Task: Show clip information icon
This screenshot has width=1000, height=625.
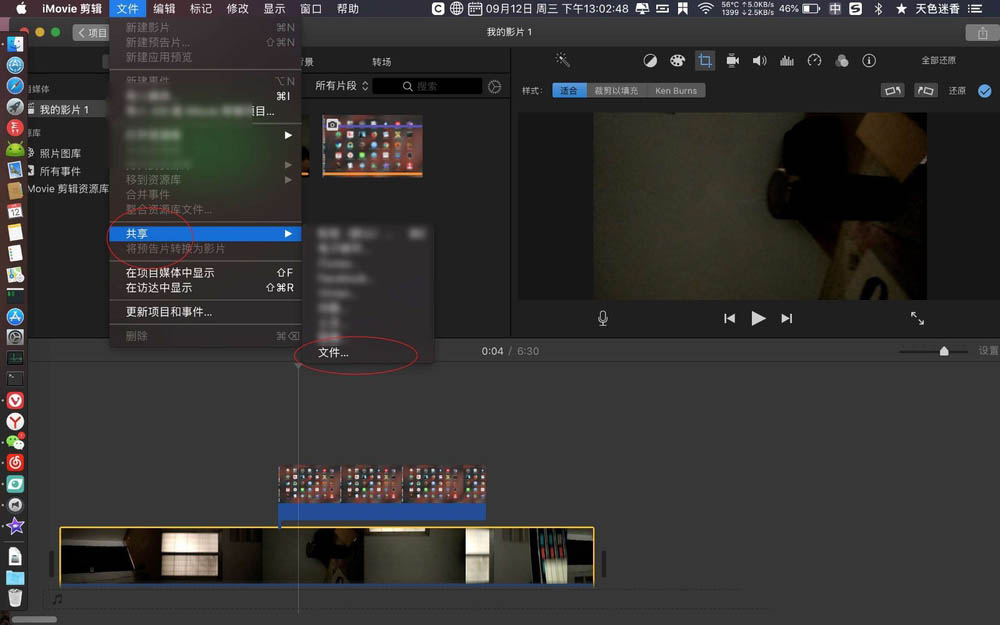Action: click(869, 61)
